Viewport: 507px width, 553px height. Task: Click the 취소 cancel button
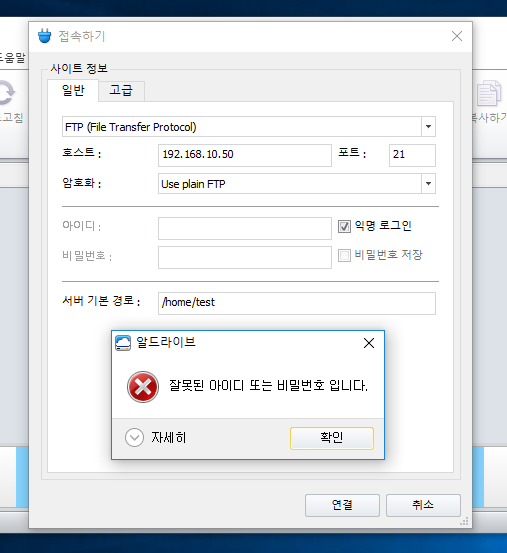(423, 505)
